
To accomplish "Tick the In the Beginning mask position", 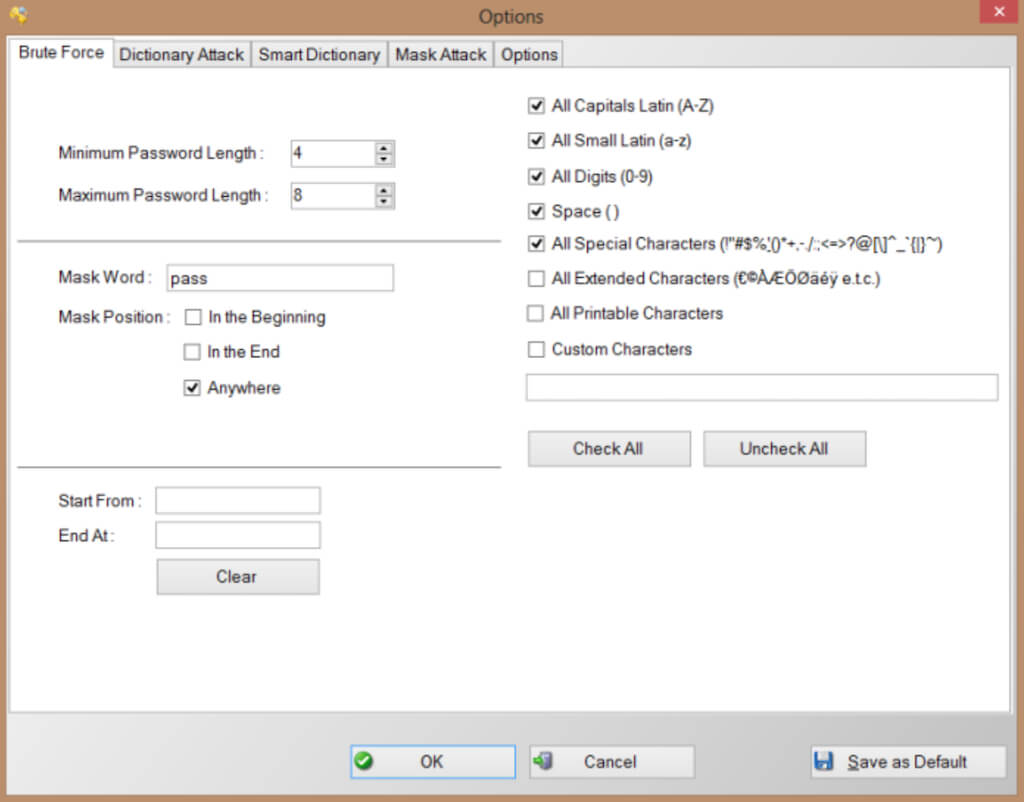I will (193, 317).
